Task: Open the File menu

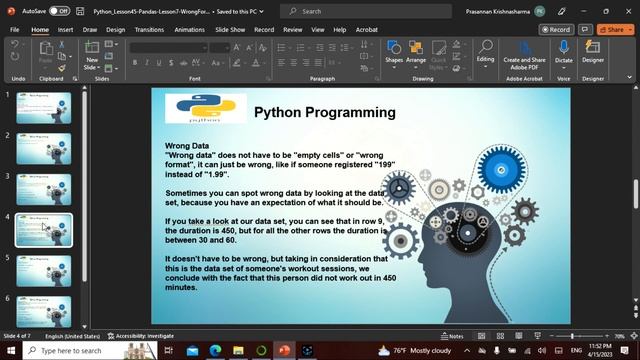Action: (15, 30)
